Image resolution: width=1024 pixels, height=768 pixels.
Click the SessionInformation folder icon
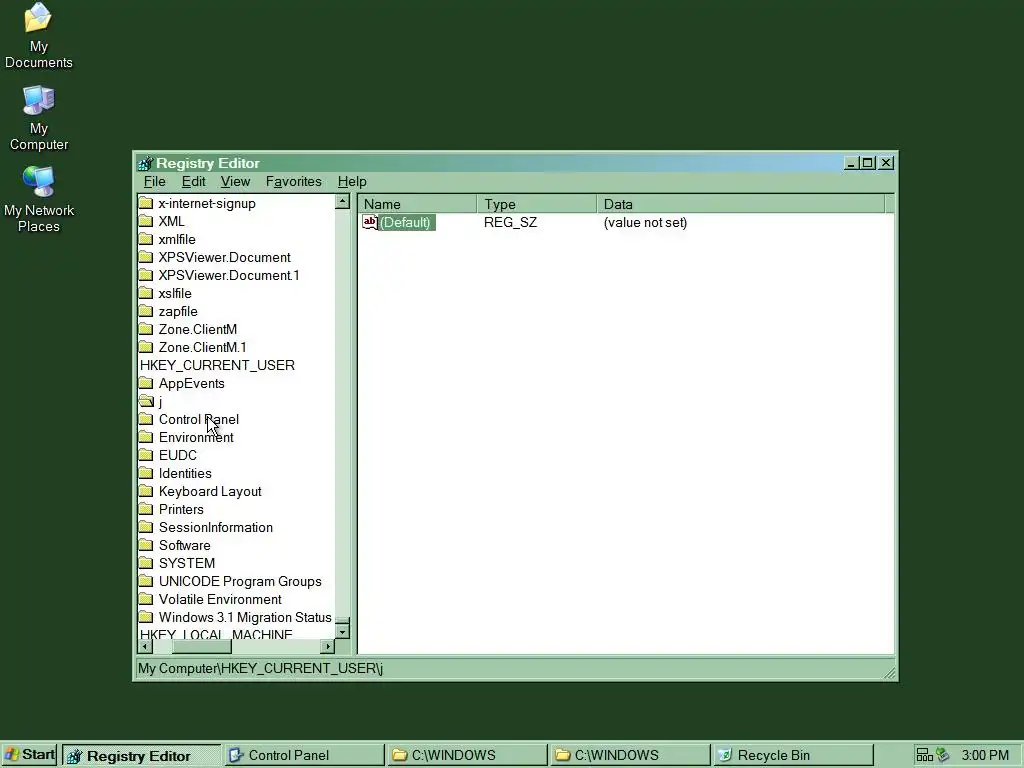[146, 527]
